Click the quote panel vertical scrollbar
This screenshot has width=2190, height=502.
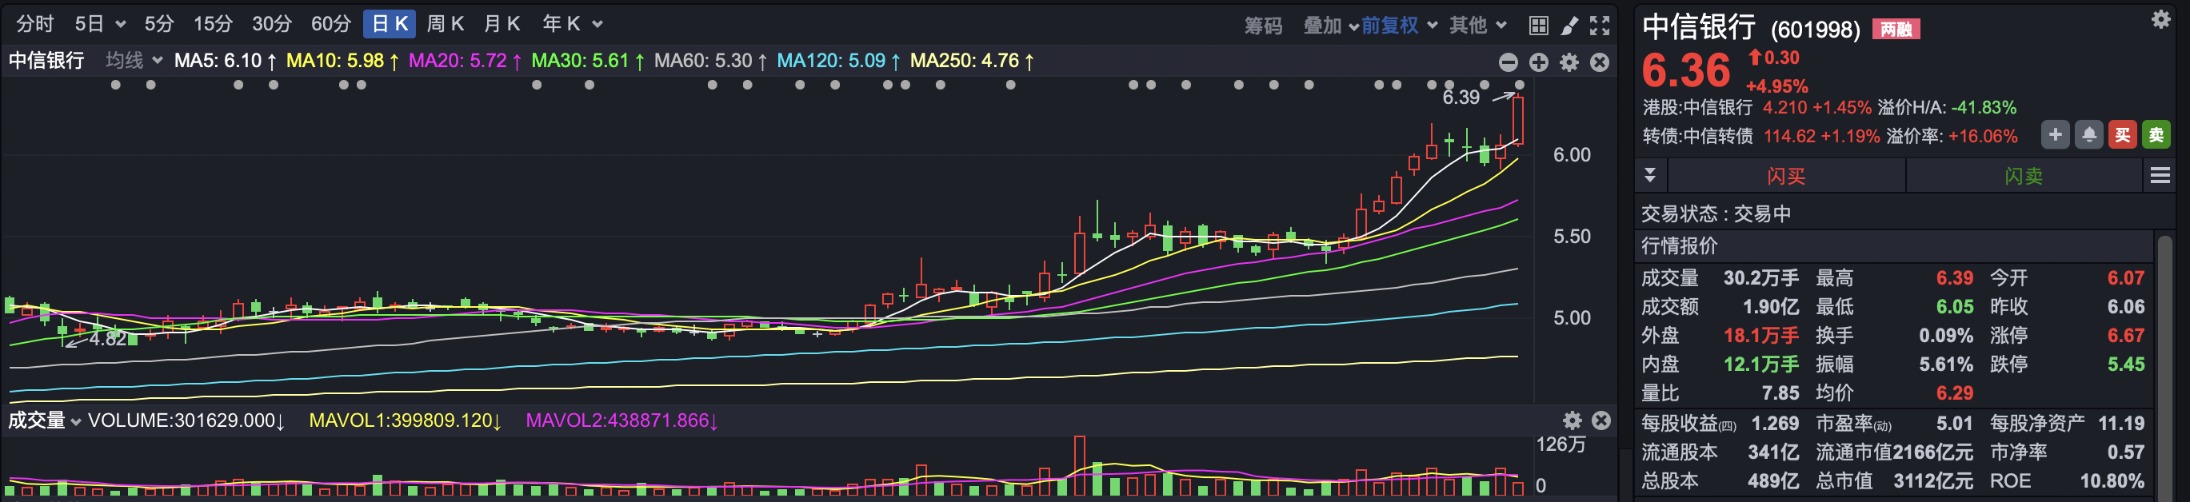click(x=2164, y=365)
